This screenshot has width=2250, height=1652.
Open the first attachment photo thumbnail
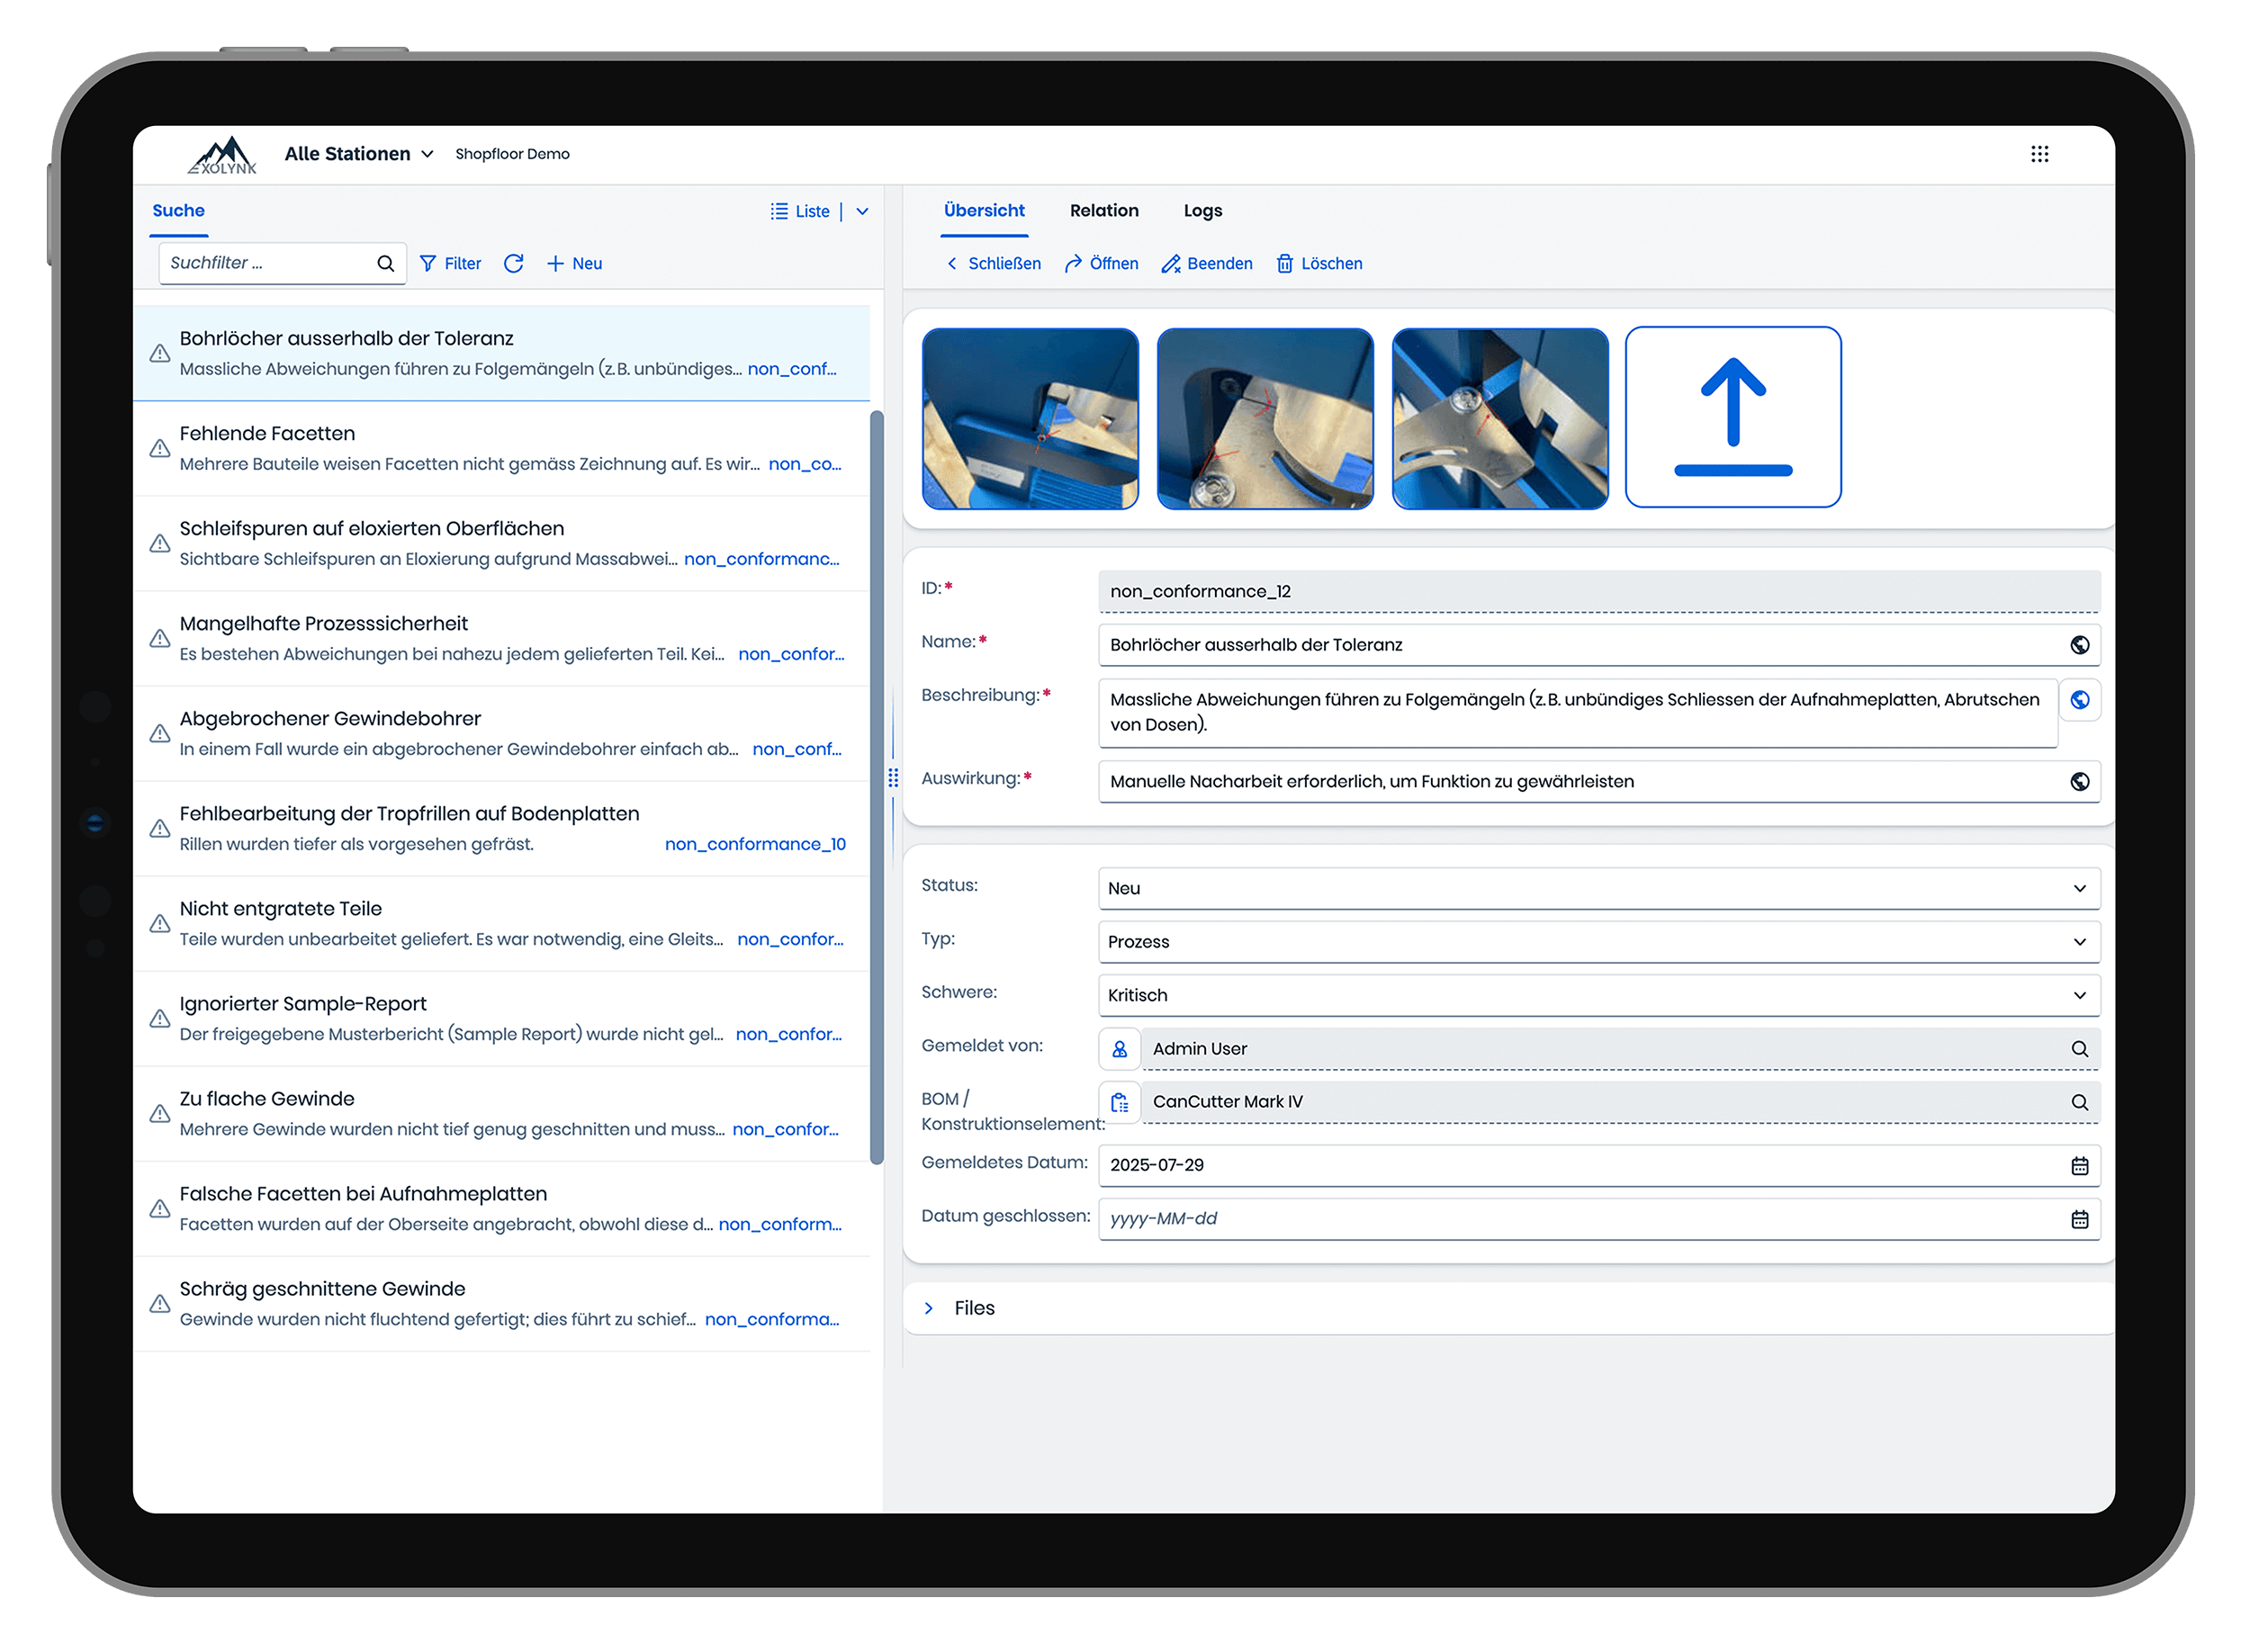point(1030,419)
